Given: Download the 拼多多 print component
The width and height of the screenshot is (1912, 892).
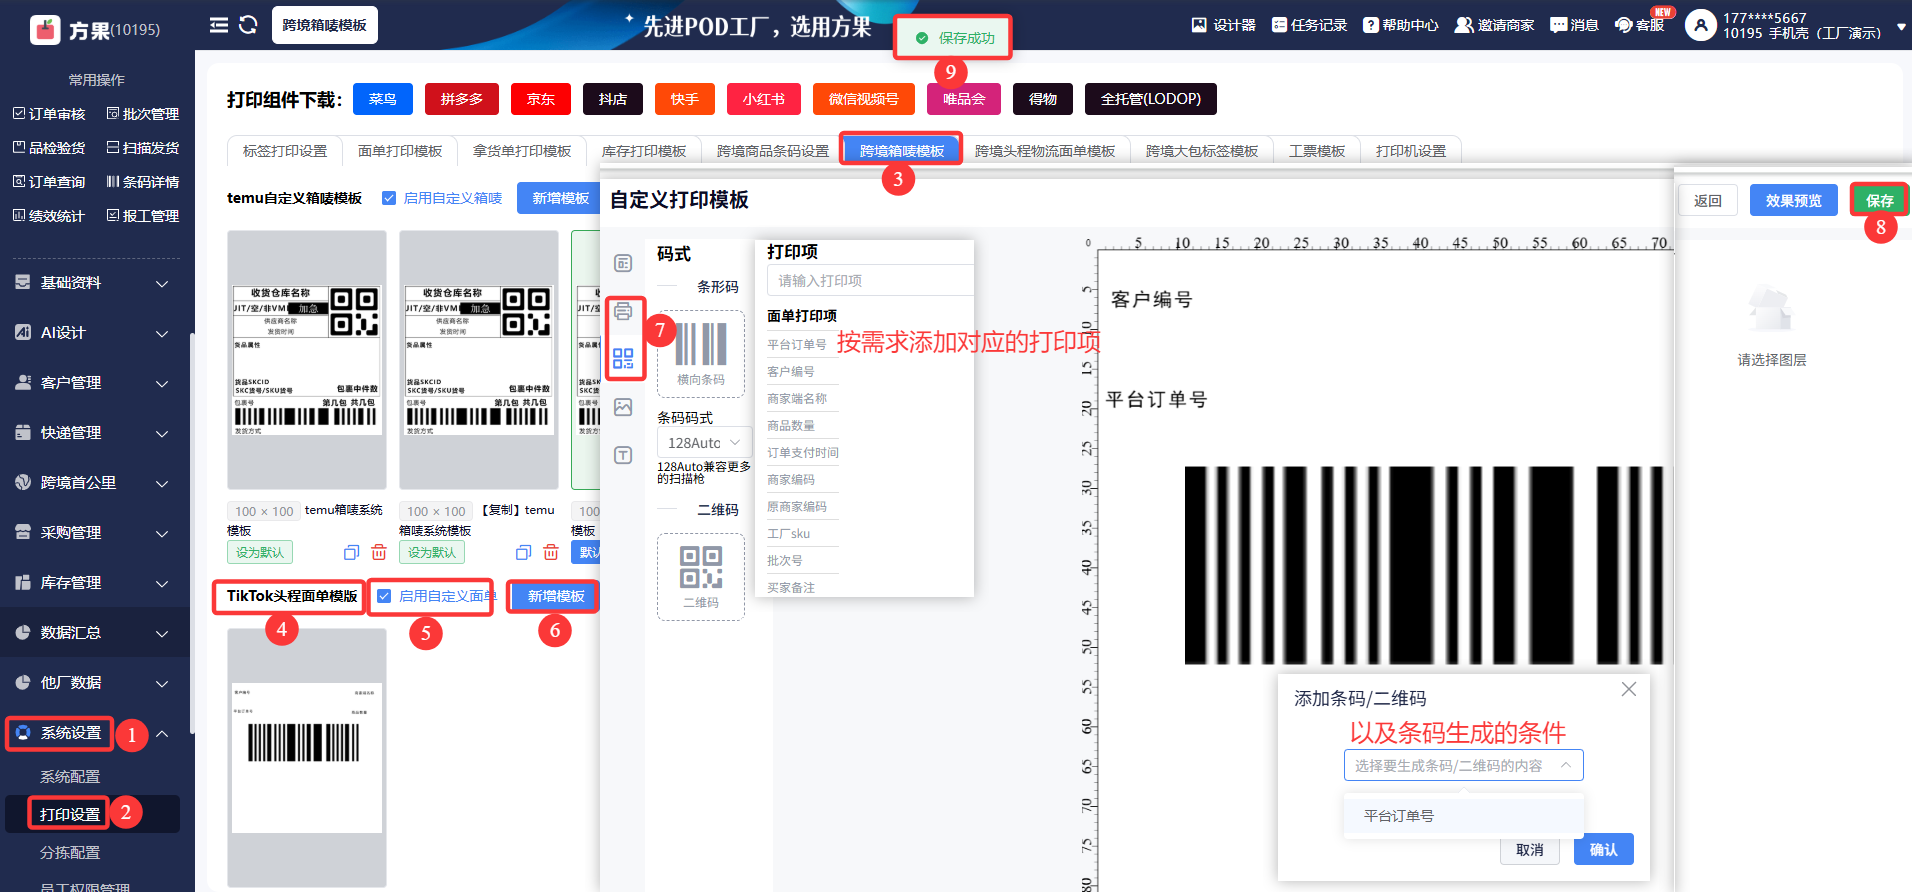Looking at the screenshot, I should coord(462,99).
